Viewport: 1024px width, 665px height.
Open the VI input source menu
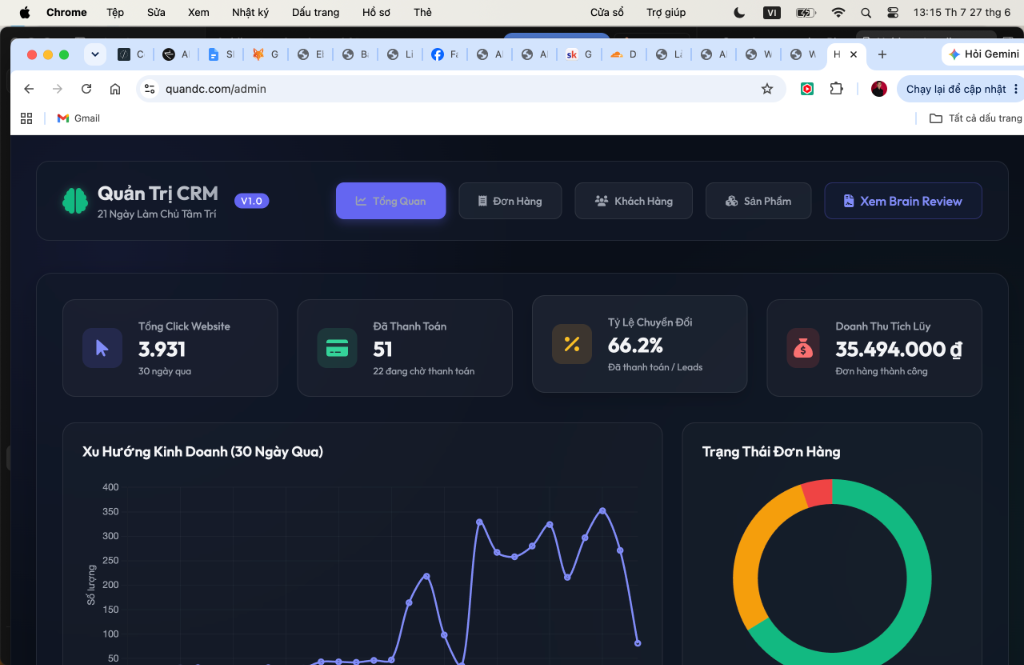[x=771, y=12]
